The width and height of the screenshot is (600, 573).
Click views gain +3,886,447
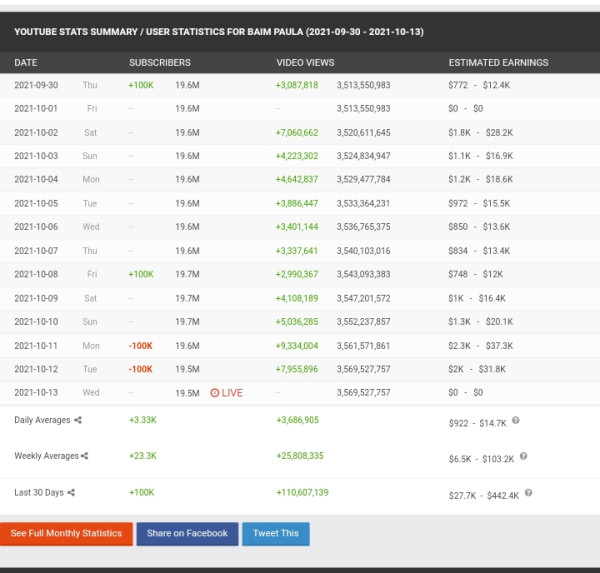pos(297,203)
